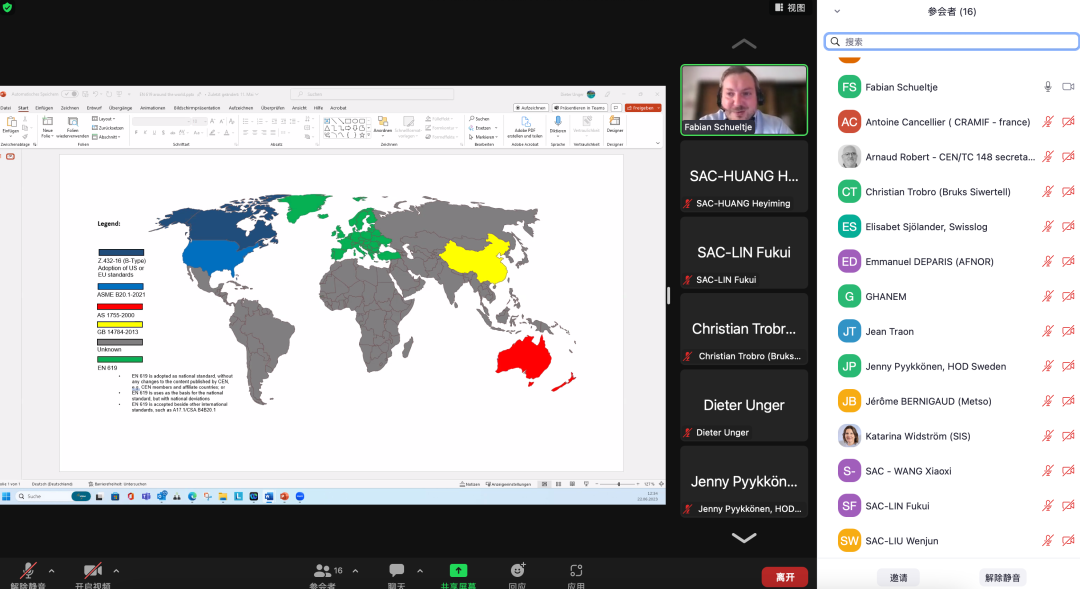Turn on camera with the start video button
Image resolution: width=1080 pixels, height=589 pixels.
click(x=93, y=571)
